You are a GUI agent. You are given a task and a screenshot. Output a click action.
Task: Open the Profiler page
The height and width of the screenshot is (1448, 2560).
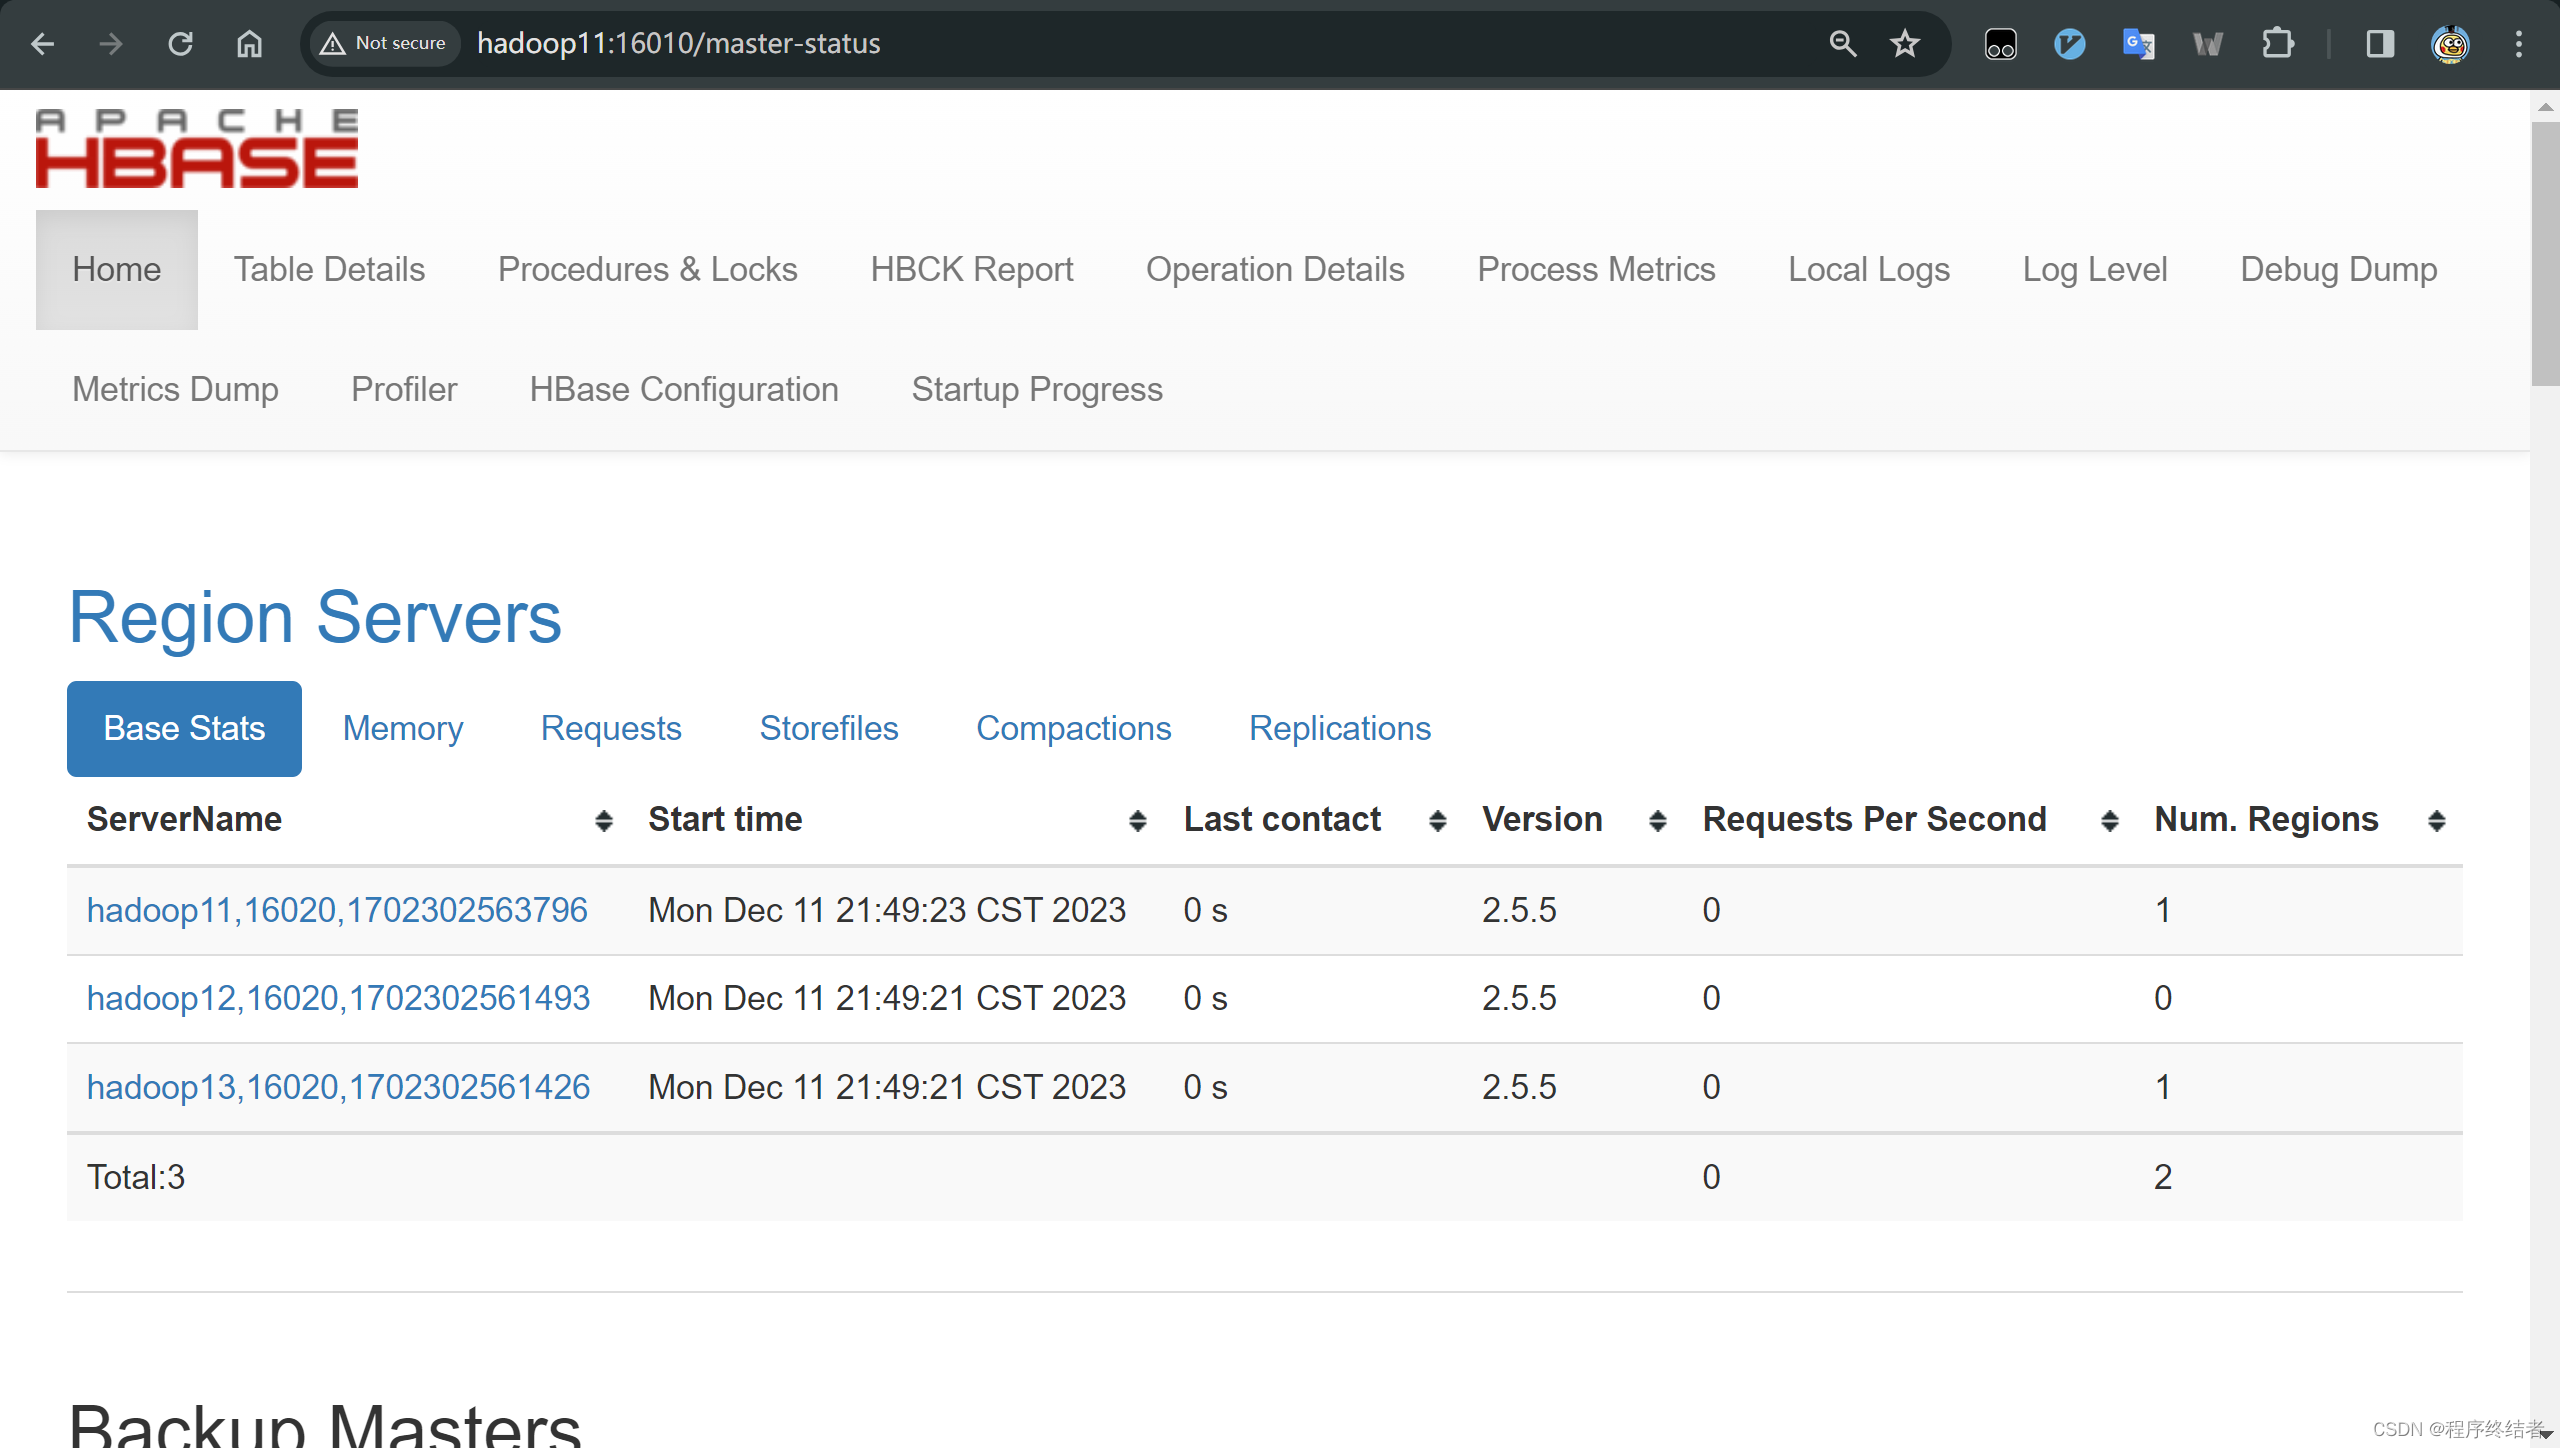point(404,389)
